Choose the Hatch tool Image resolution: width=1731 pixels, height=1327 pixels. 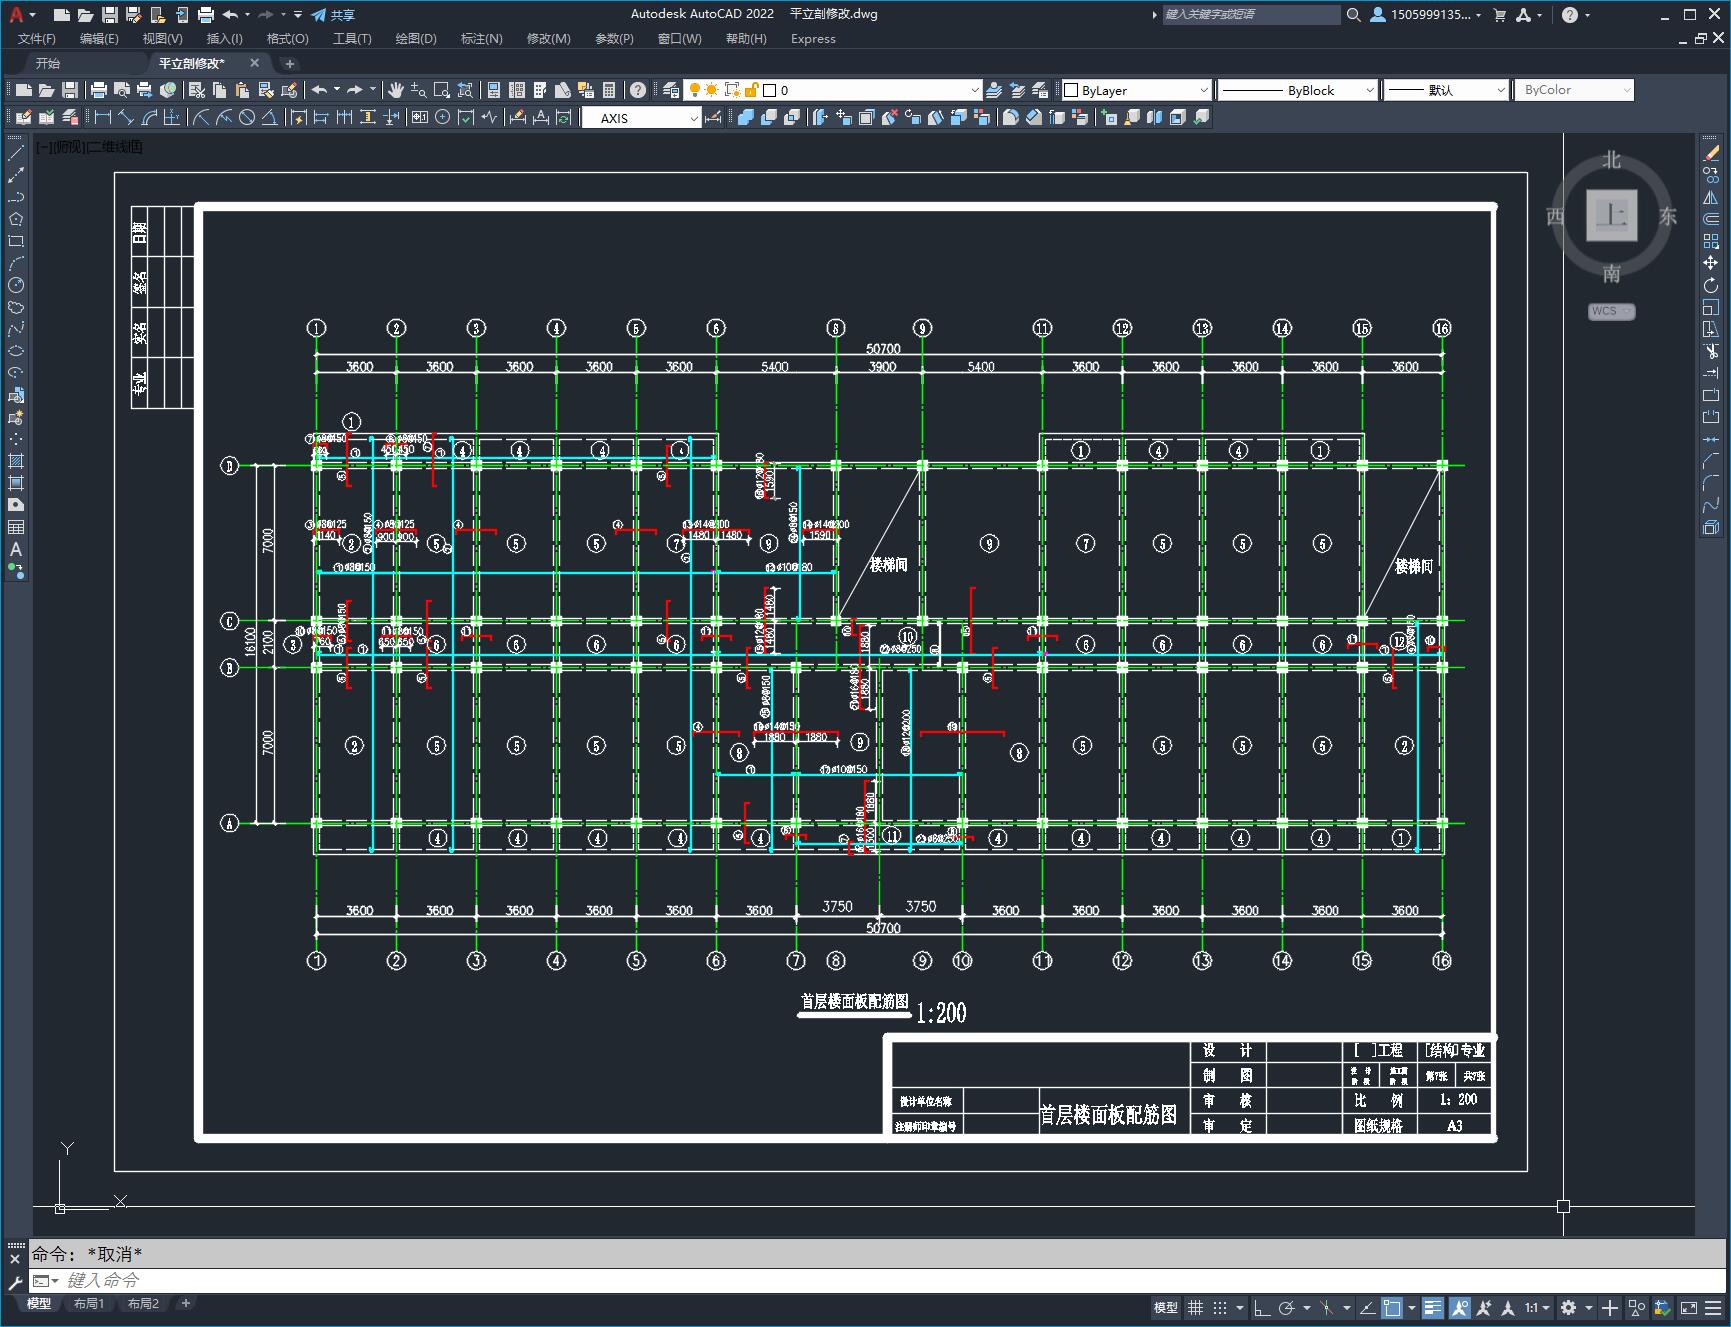(16, 461)
